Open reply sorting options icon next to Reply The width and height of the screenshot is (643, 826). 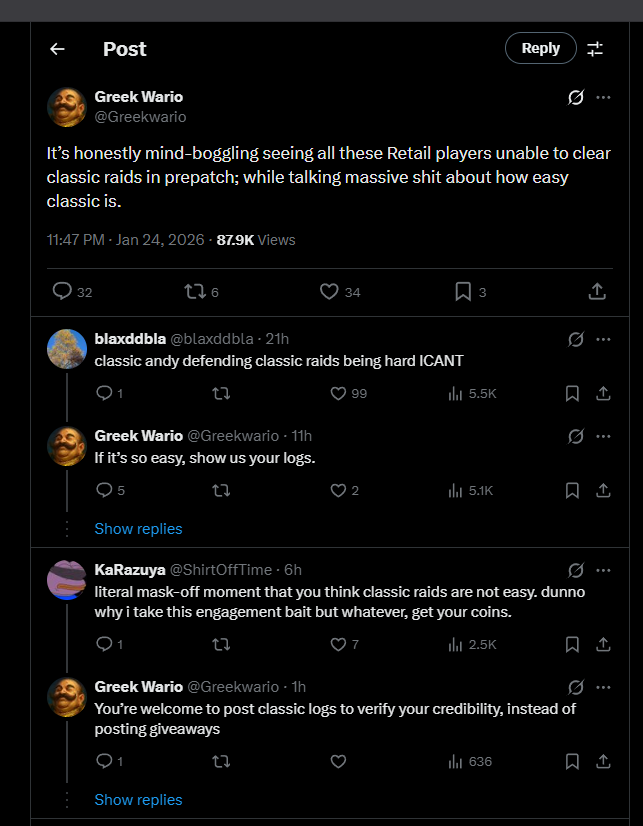595,49
